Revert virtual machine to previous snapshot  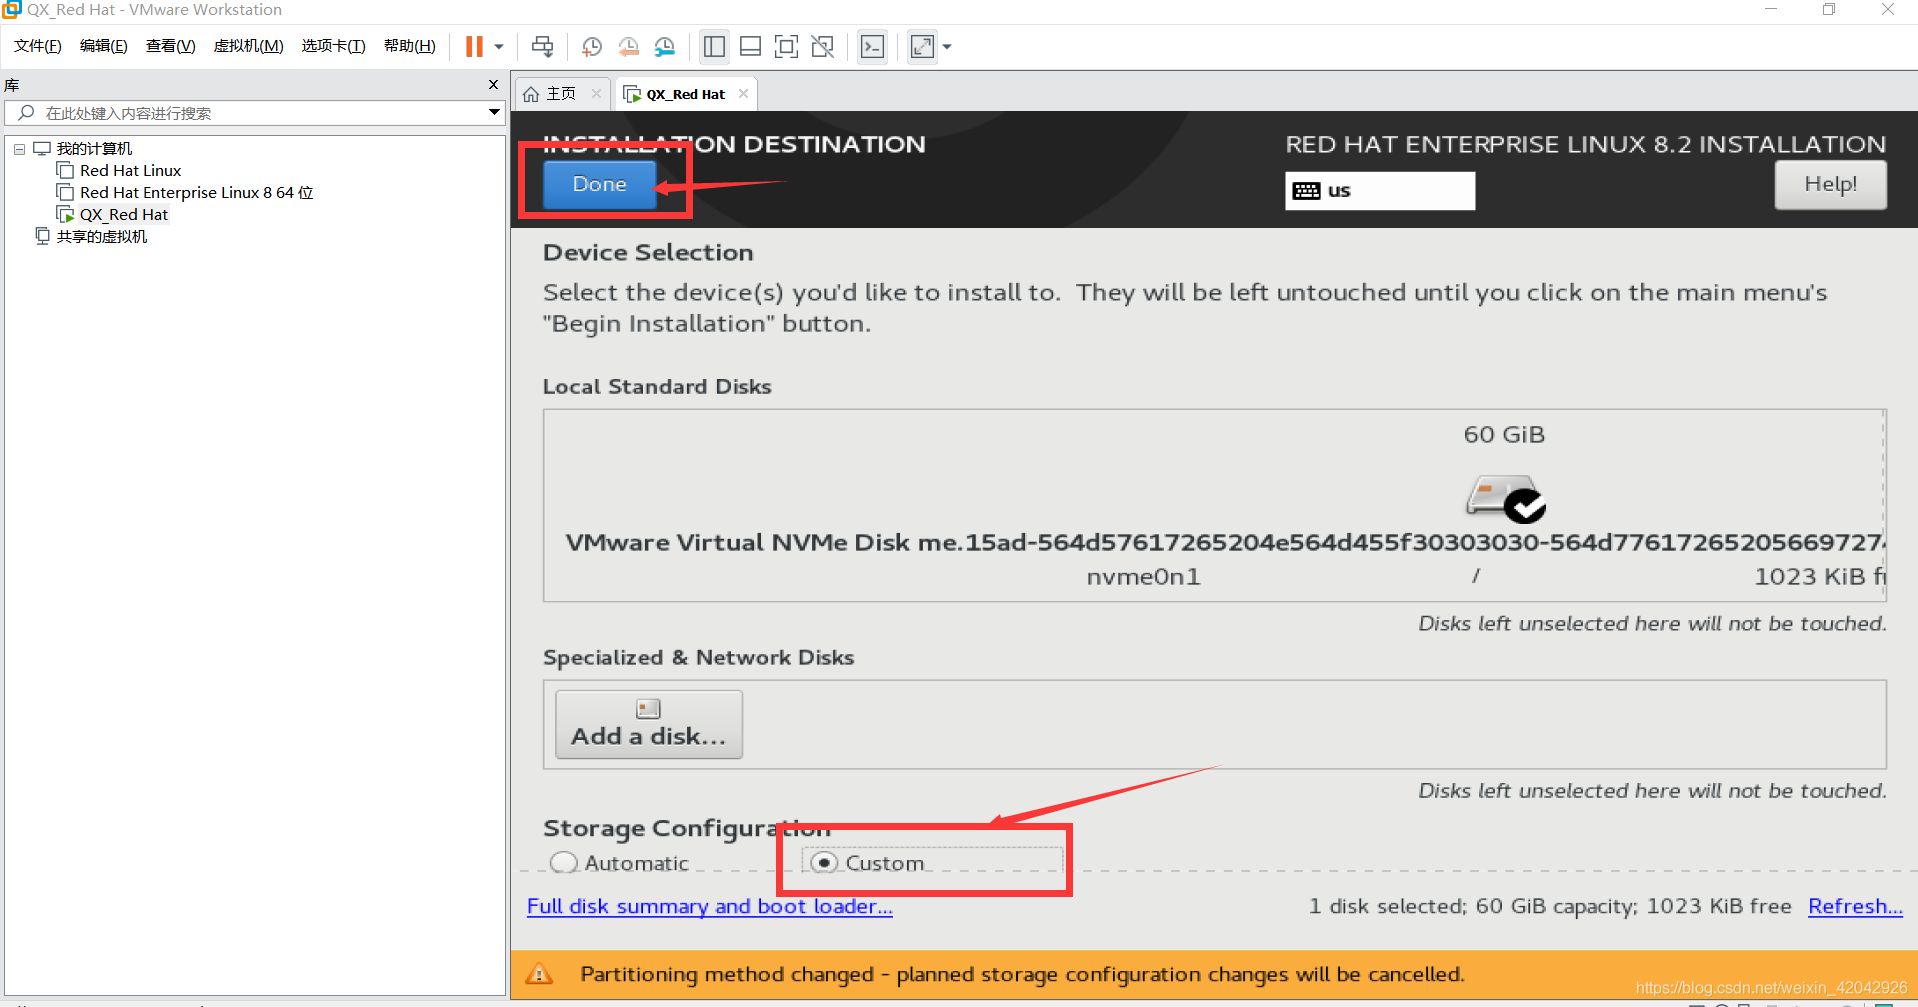pos(628,46)
